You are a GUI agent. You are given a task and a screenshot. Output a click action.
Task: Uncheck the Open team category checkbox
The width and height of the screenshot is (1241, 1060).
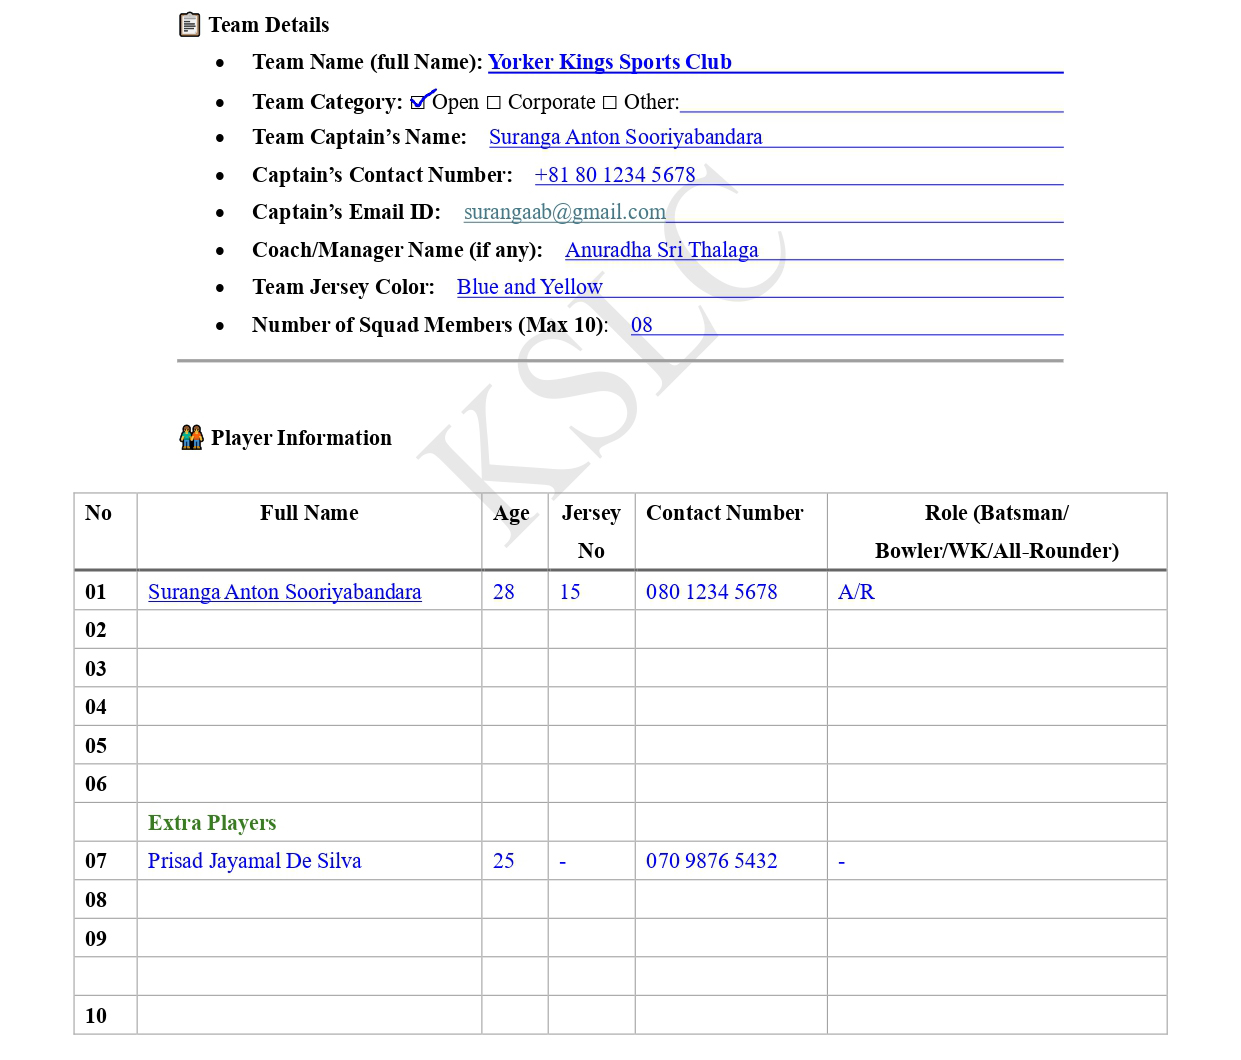pyautogui.click(x=419, y=102)
